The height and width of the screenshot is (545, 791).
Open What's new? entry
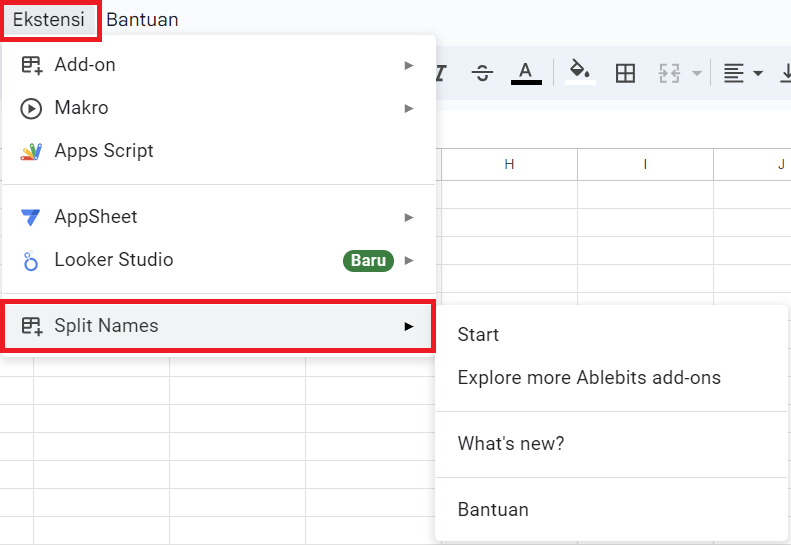611,444
